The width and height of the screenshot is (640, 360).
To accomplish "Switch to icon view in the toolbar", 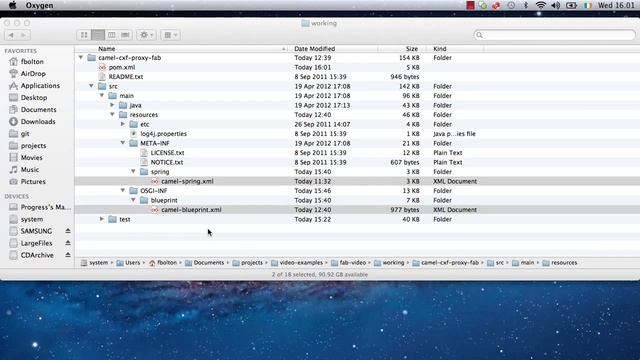I will [x=84, y=35].
